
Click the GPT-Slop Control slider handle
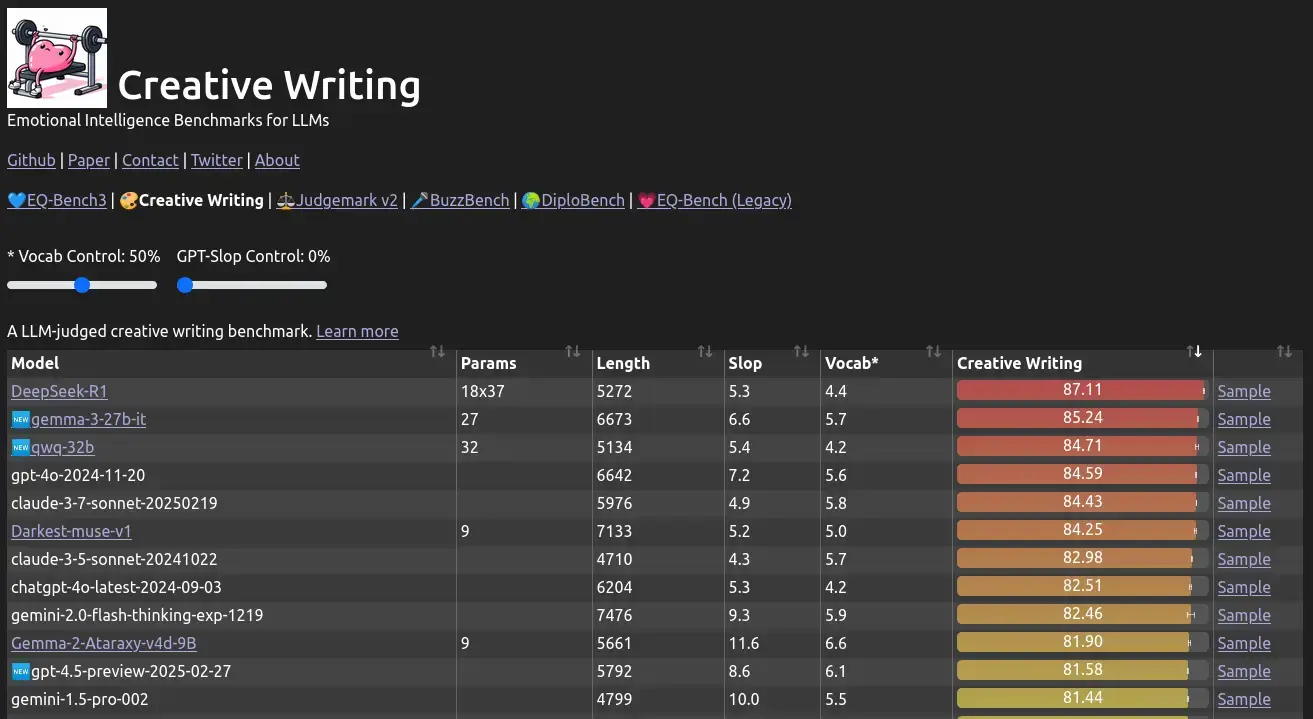(x=185, y=285)
